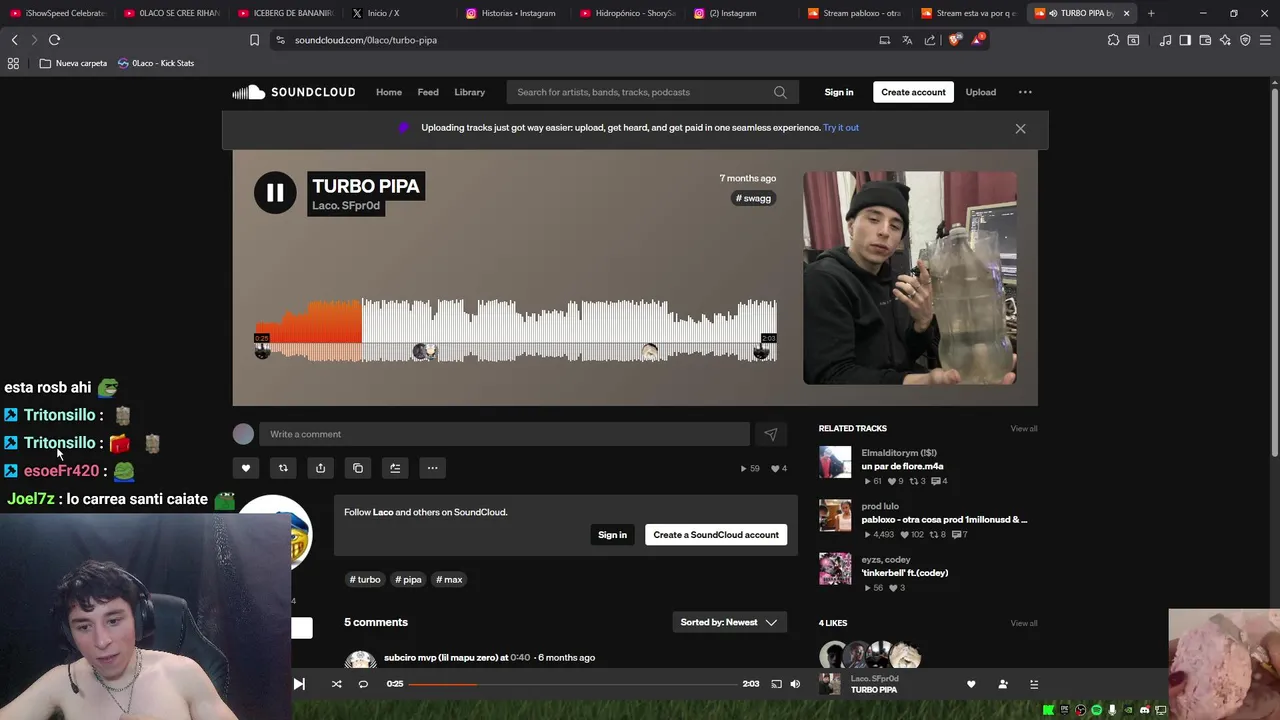1280x720 pixels.
Task: Toggle the browser sidebar panel icon
Action: click(1185, 40)
